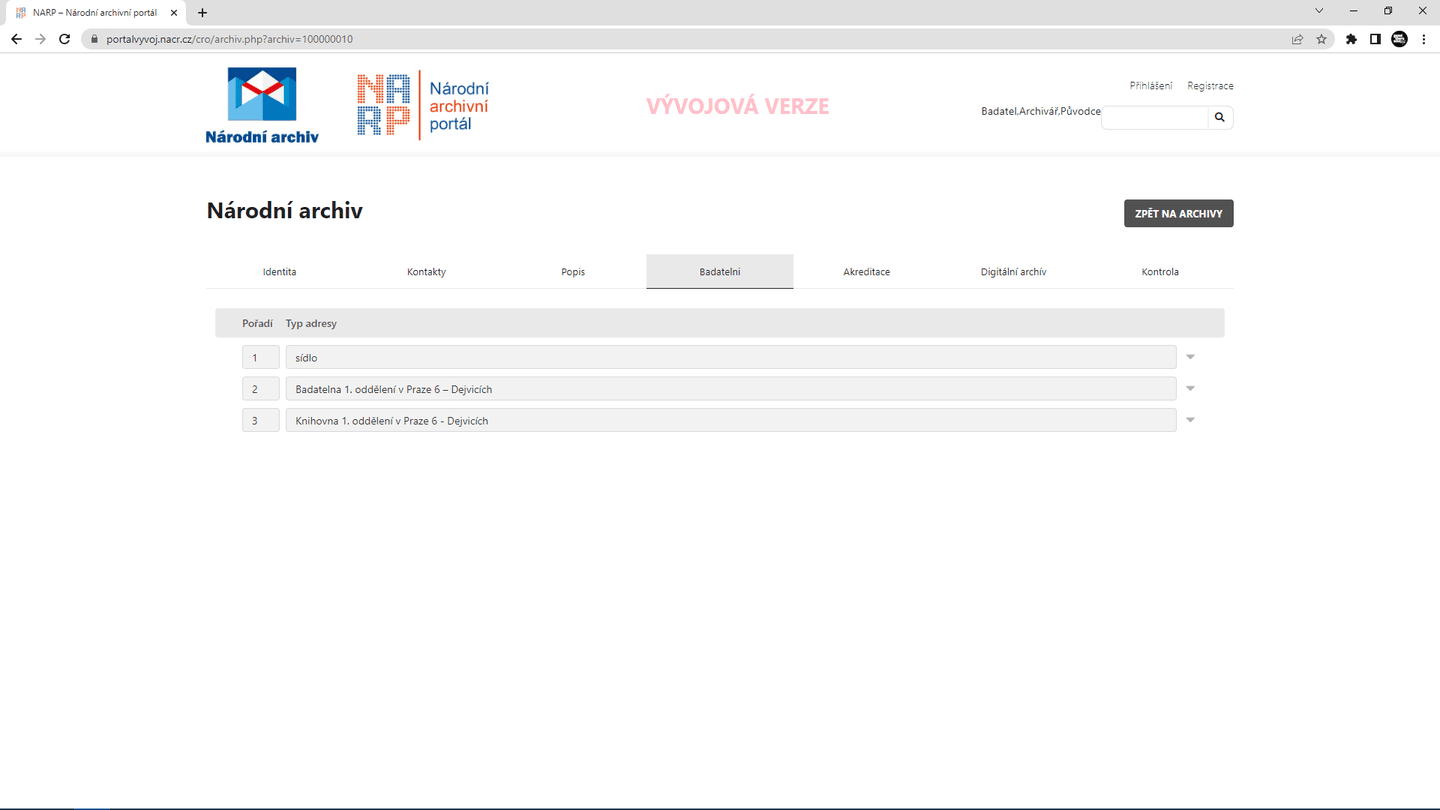Click the search magnifier icon

coord(1220,118)
